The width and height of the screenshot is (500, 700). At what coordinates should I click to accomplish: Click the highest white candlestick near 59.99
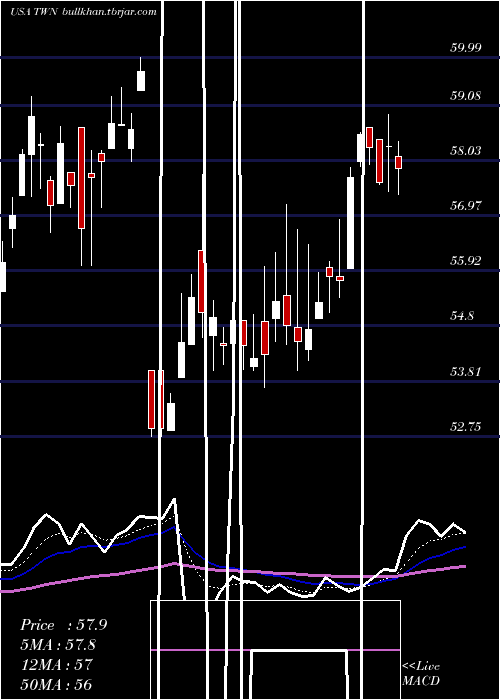point(141,81)
